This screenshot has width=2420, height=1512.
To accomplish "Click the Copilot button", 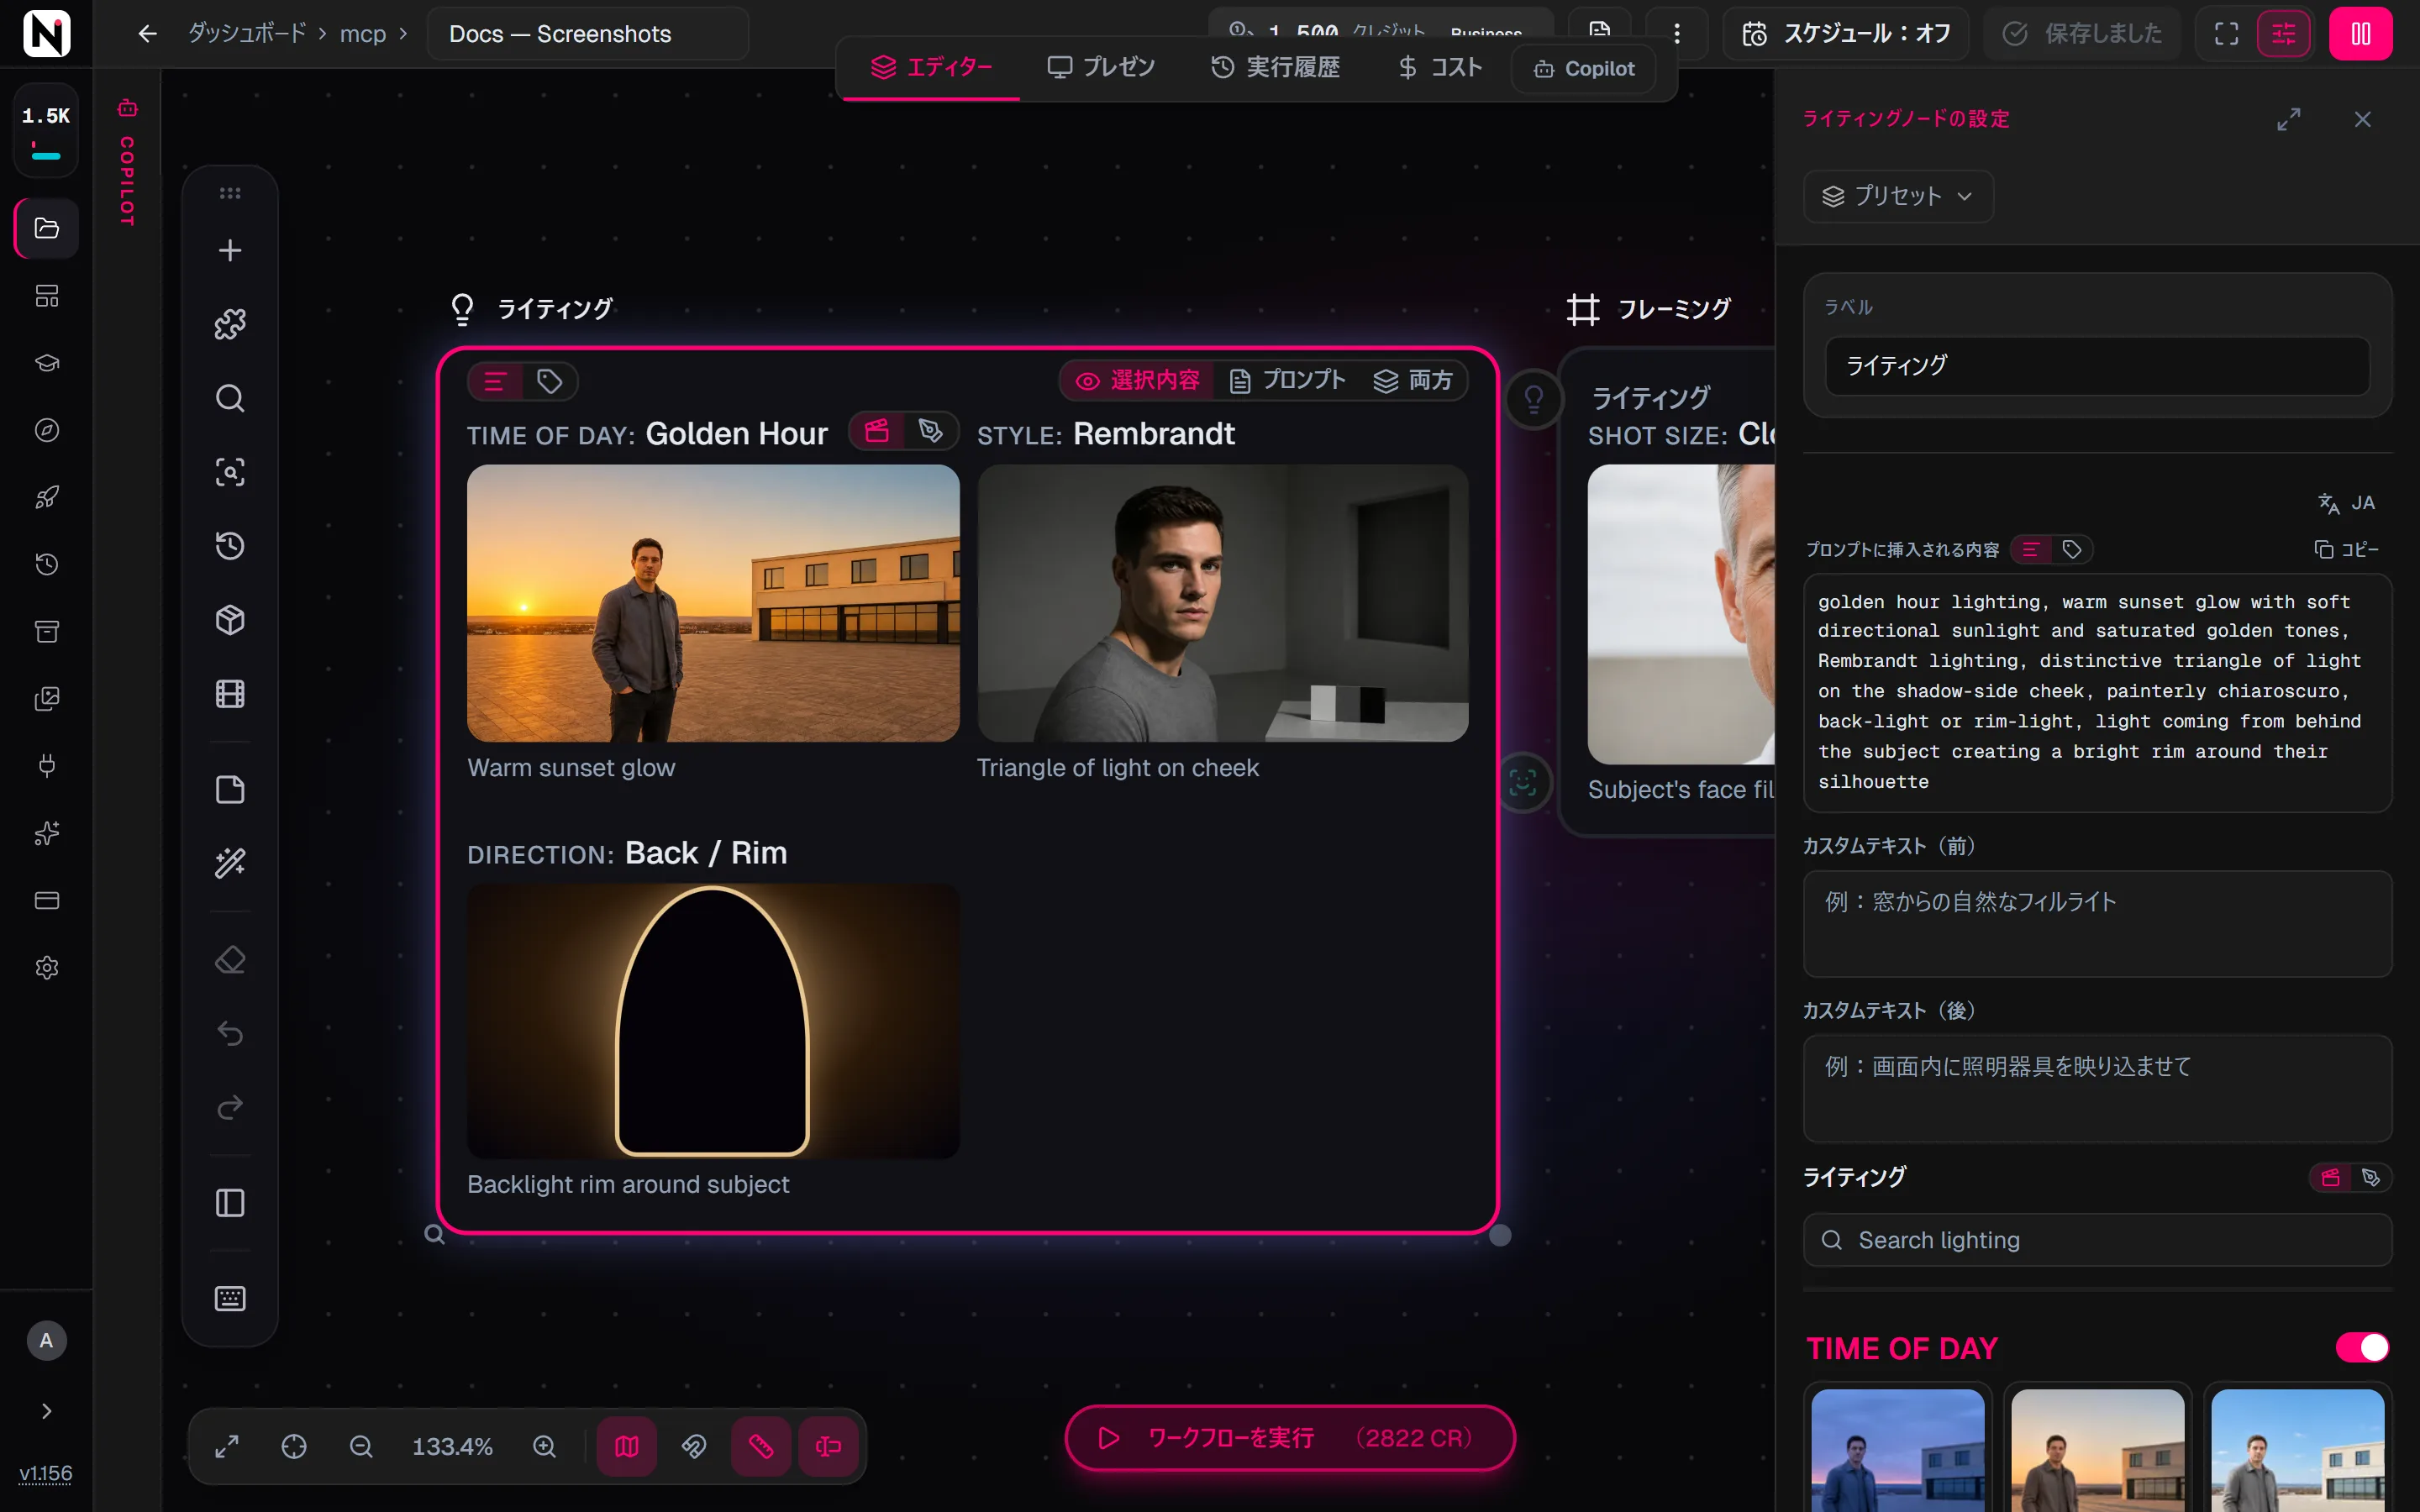I will 1584,68.
